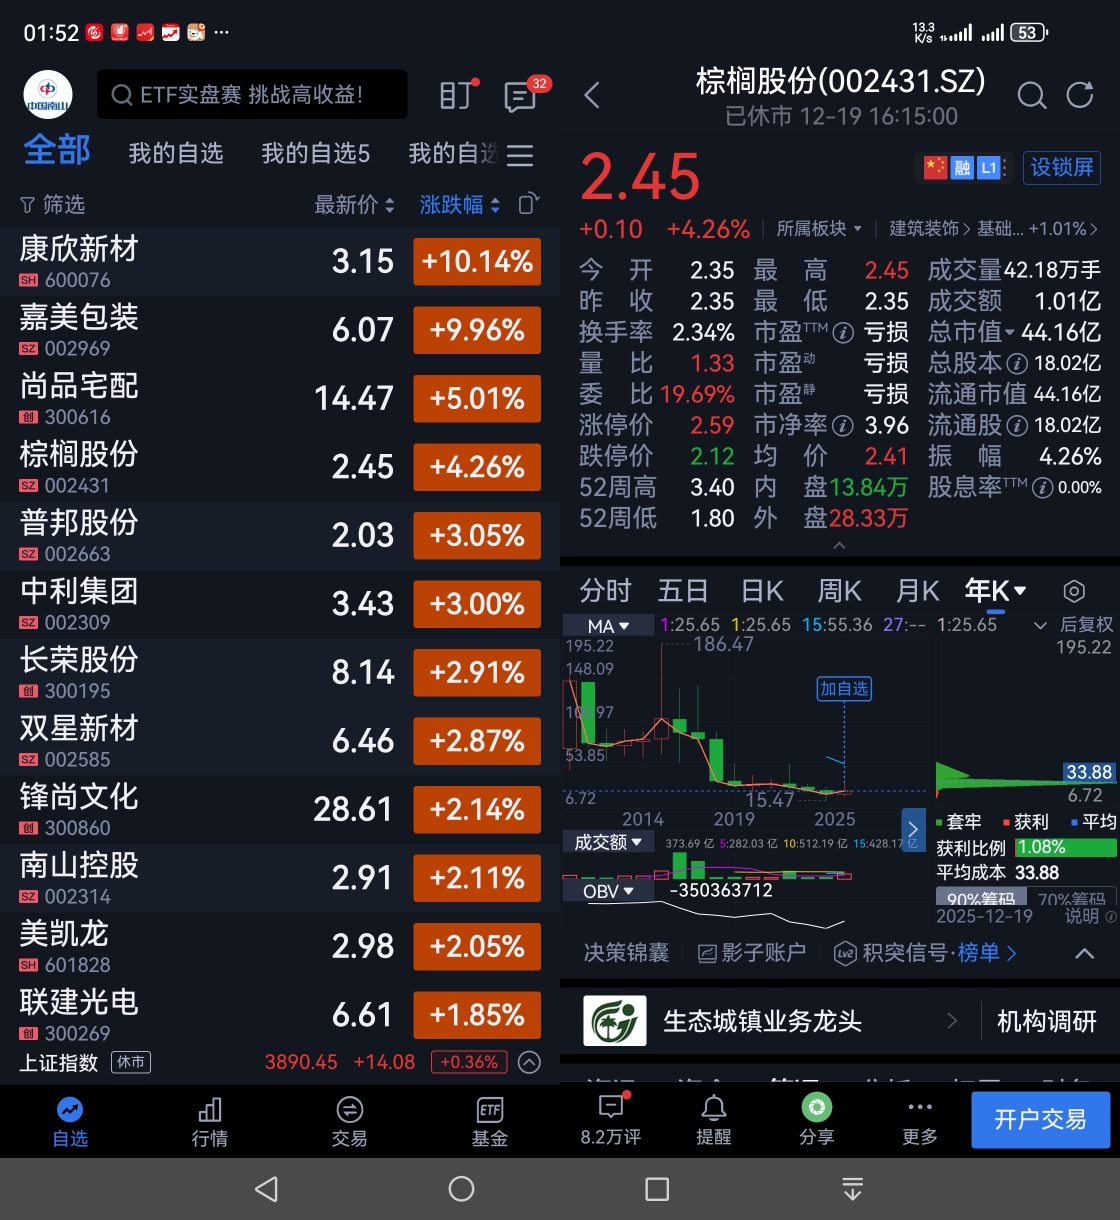This screenshot has height=1220, width=1120.
Task: Switch to the 日K chart tab
Action: click(x=762, y=591)
